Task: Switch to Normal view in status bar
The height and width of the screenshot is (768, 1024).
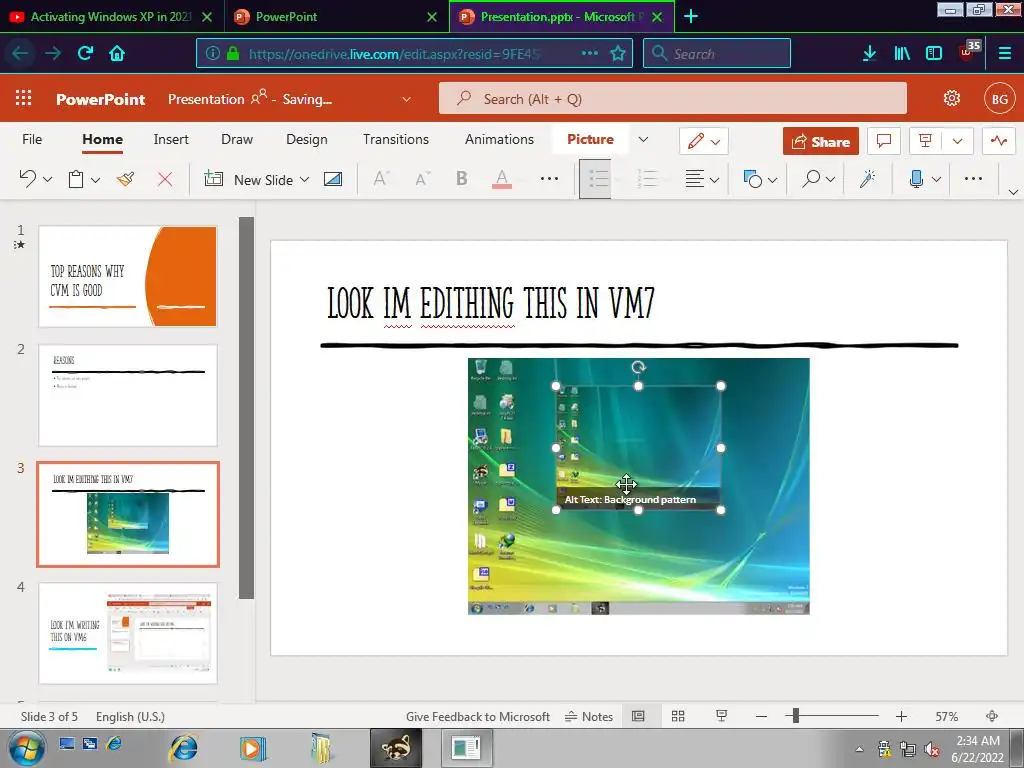Action: click(638, 716)
